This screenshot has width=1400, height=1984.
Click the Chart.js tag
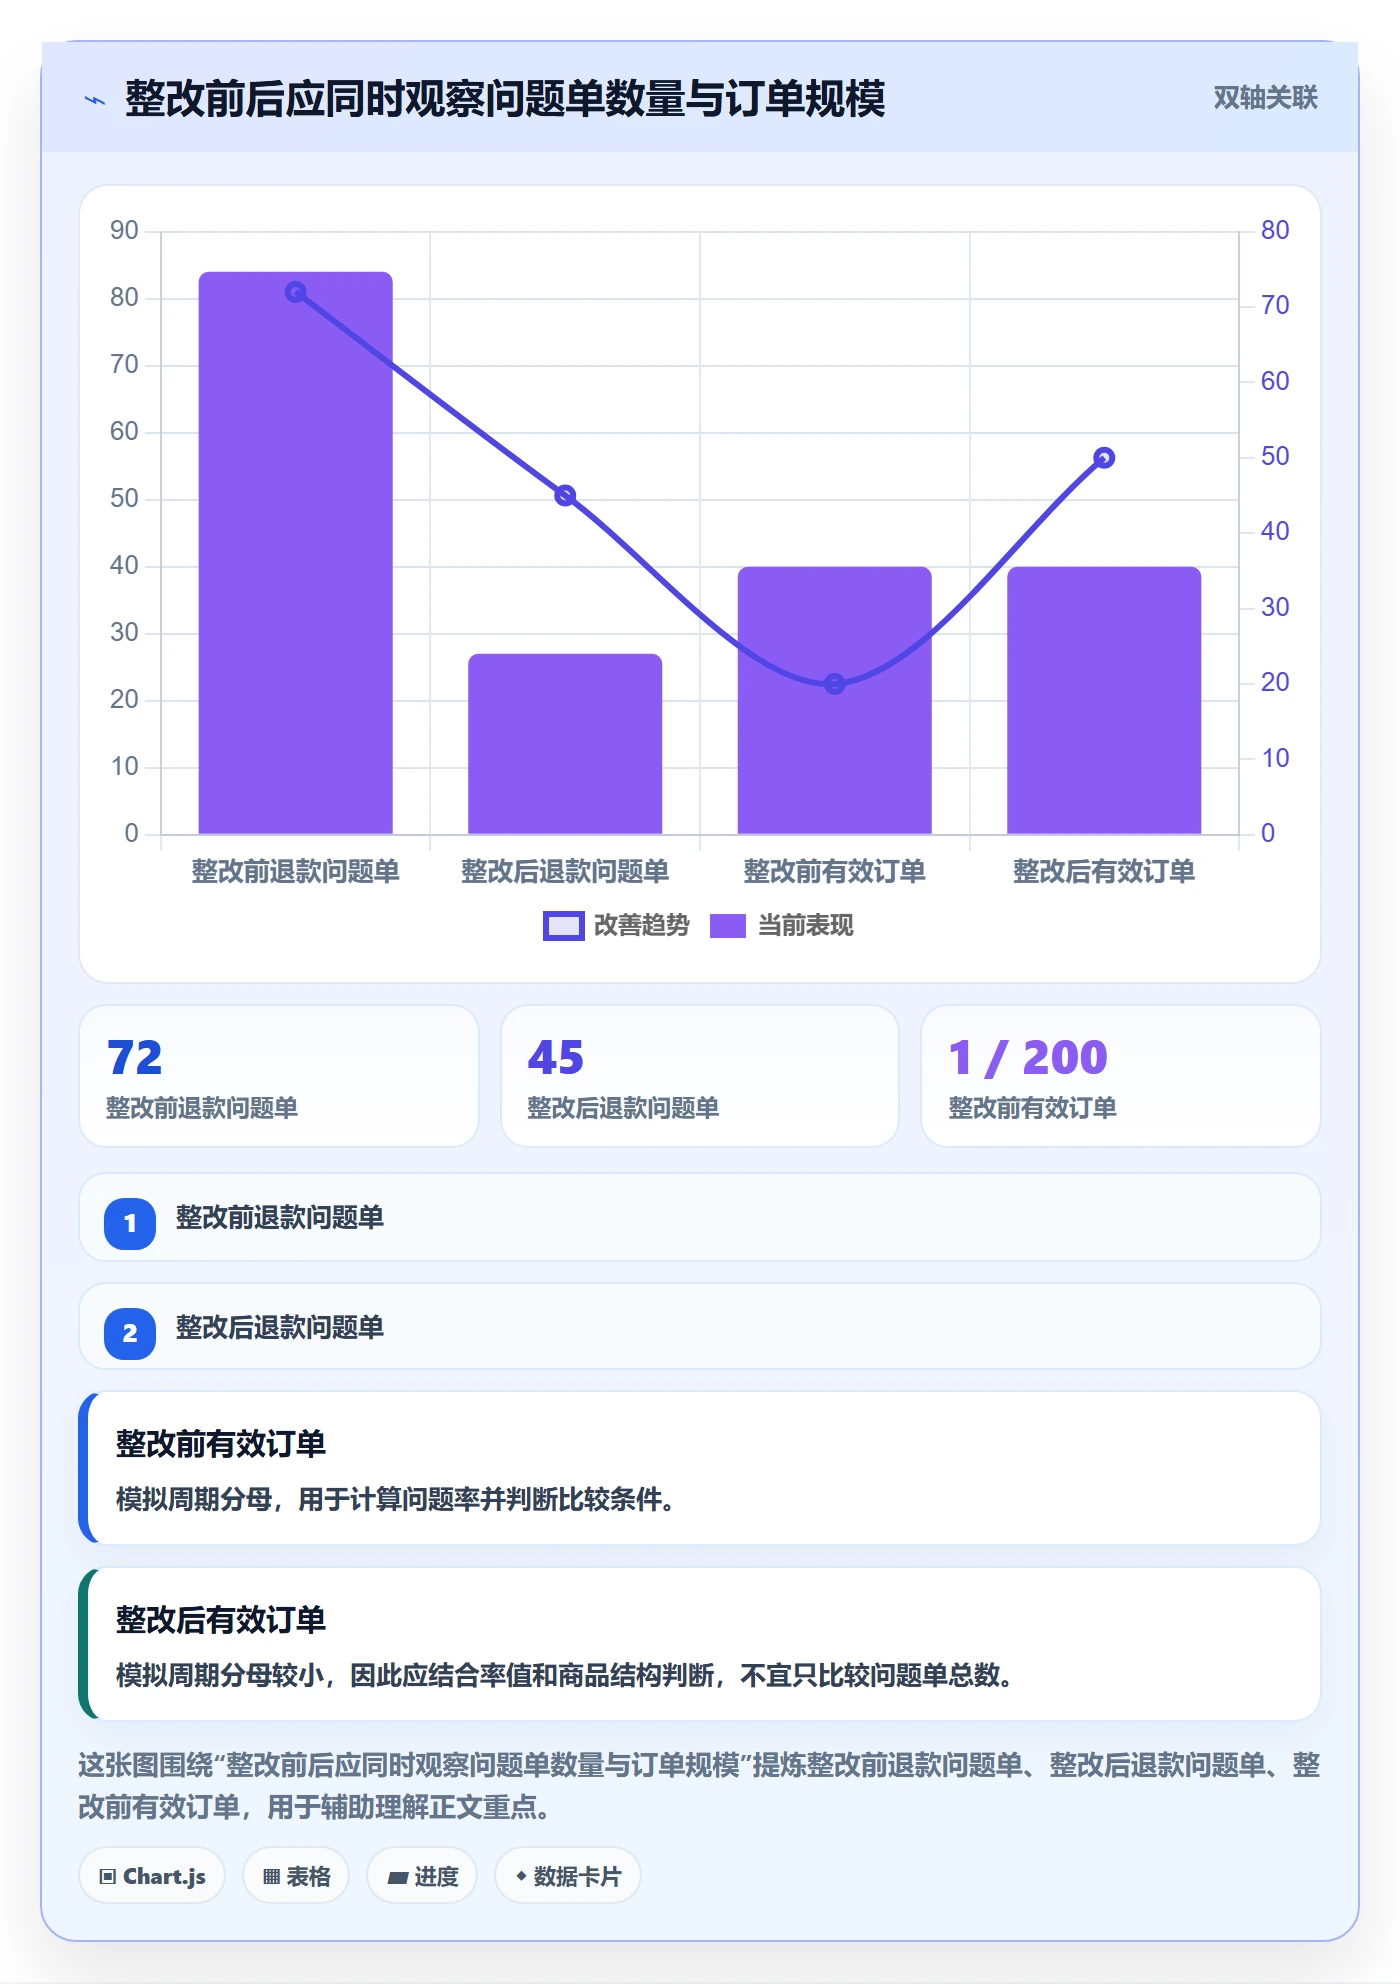coord(152,1876)
